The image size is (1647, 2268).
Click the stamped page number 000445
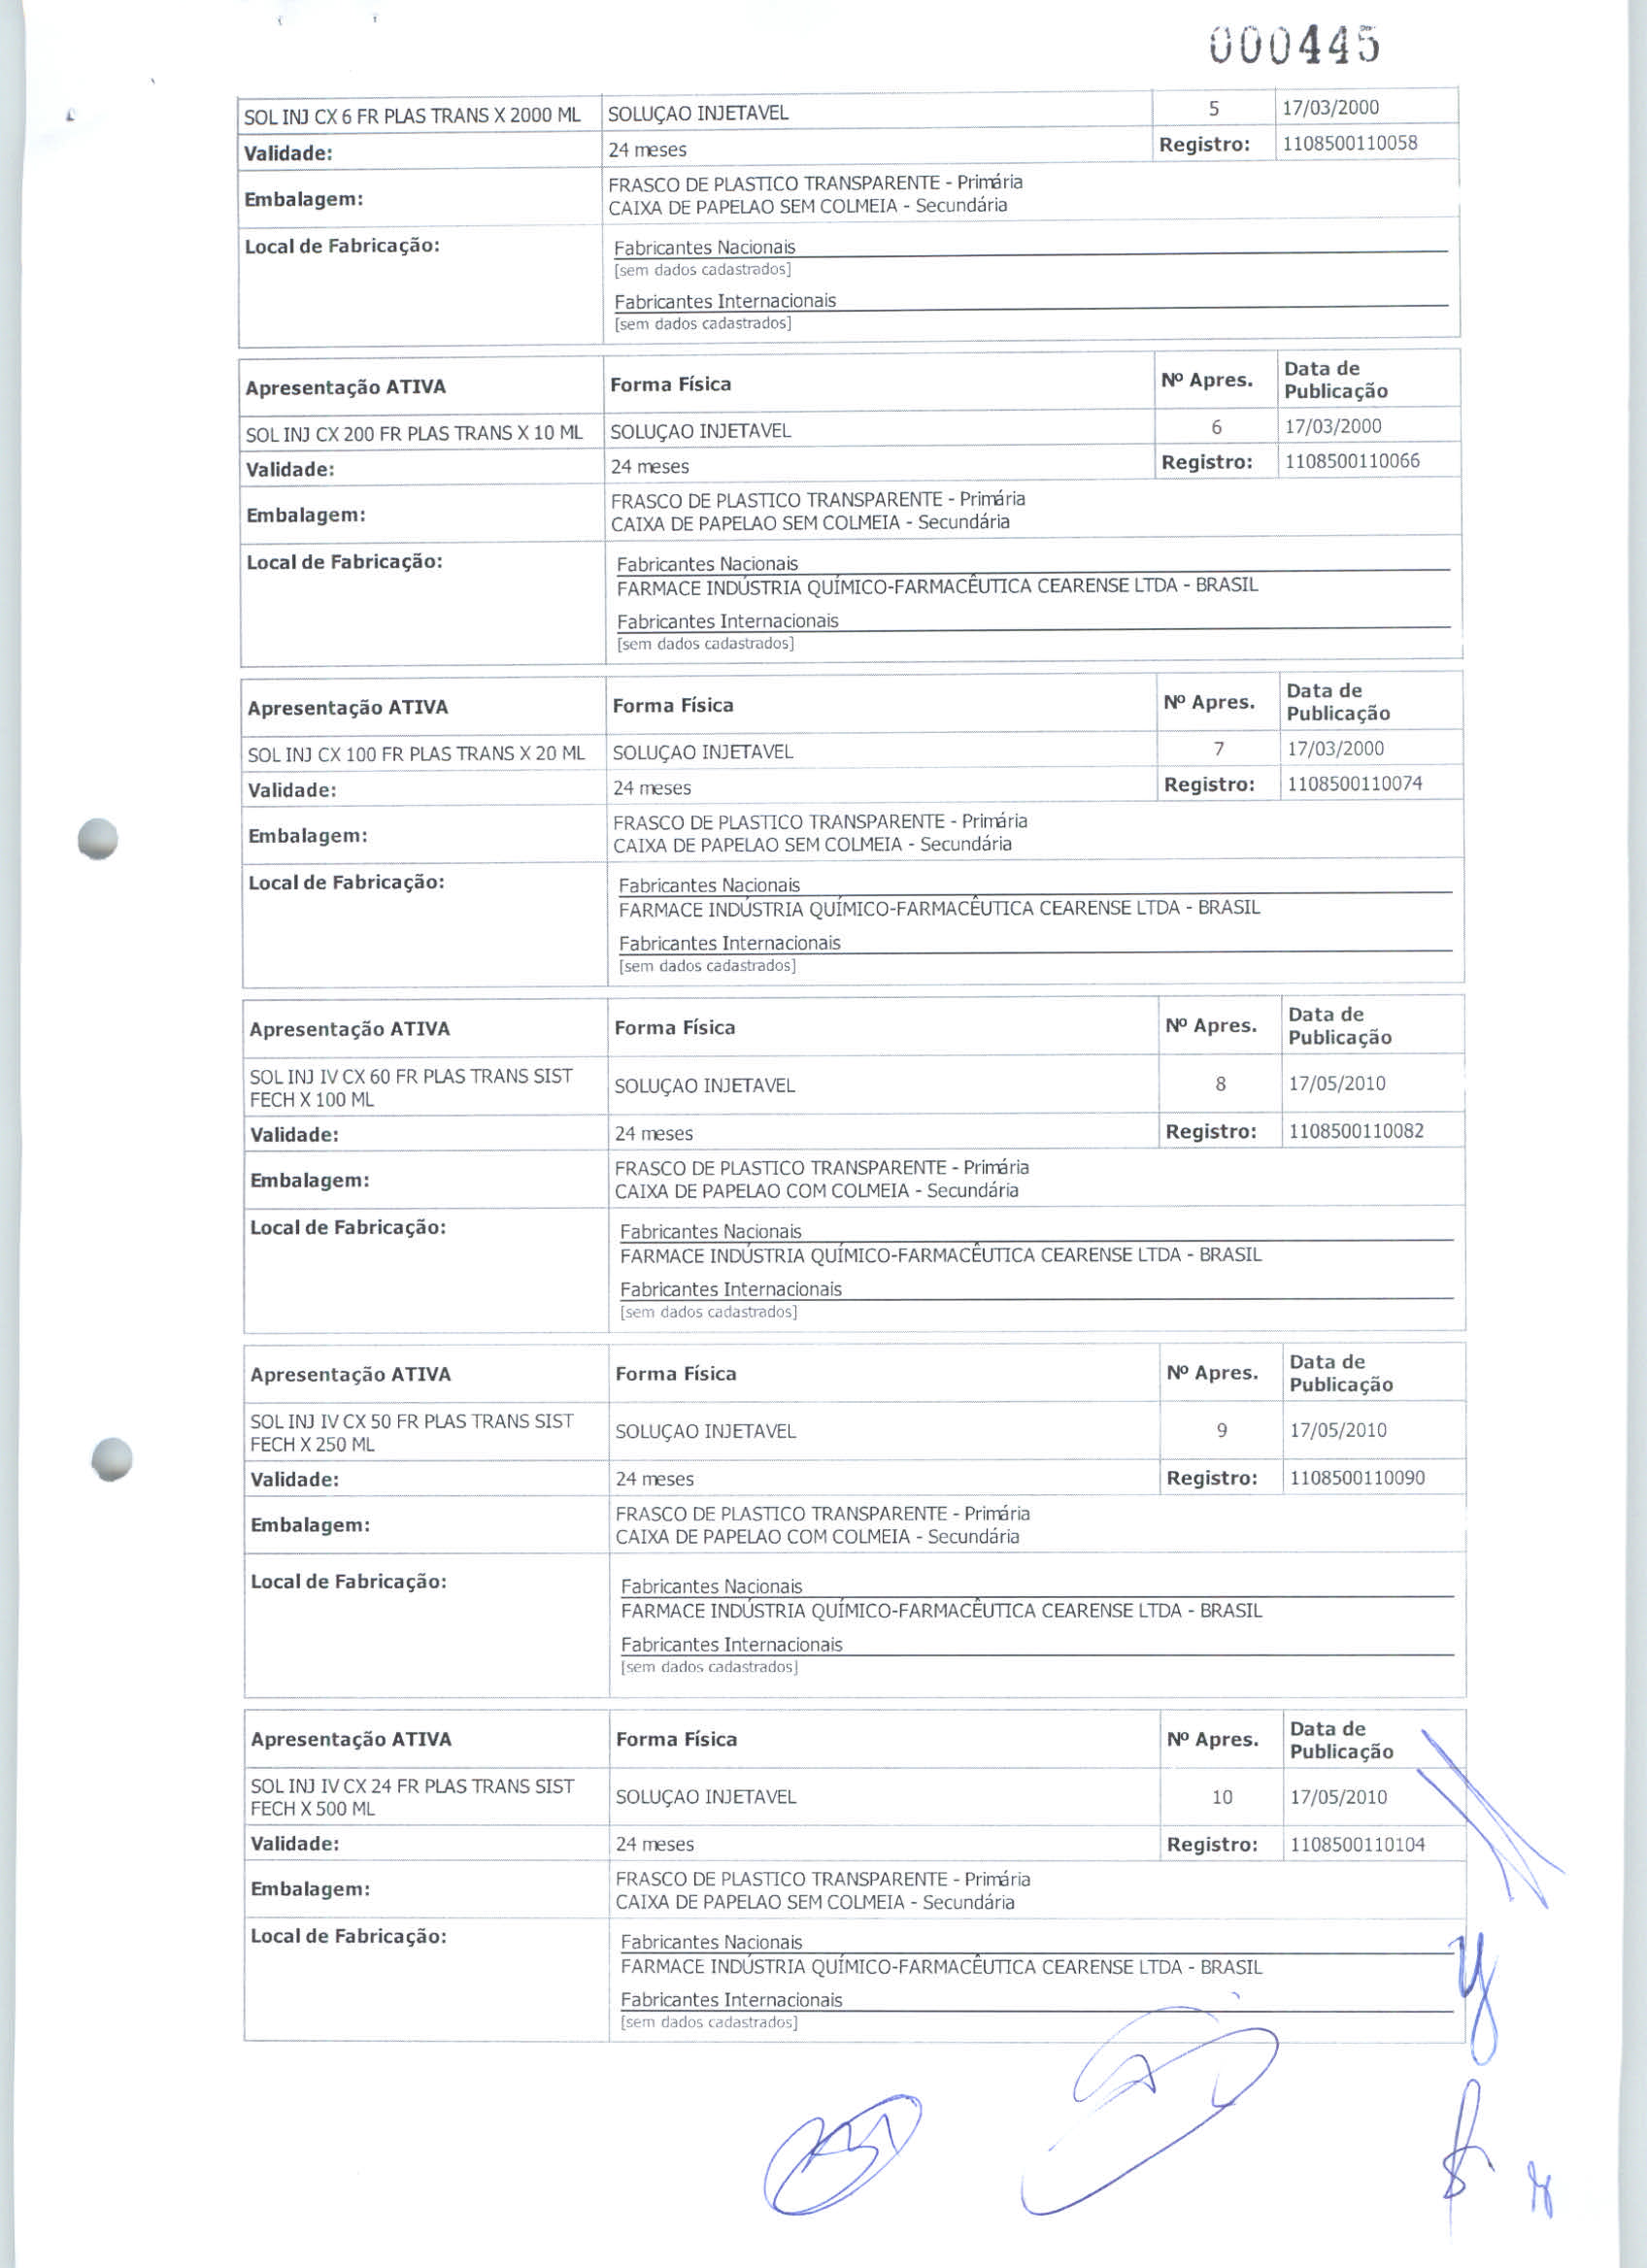click(x=1294, y=44)
